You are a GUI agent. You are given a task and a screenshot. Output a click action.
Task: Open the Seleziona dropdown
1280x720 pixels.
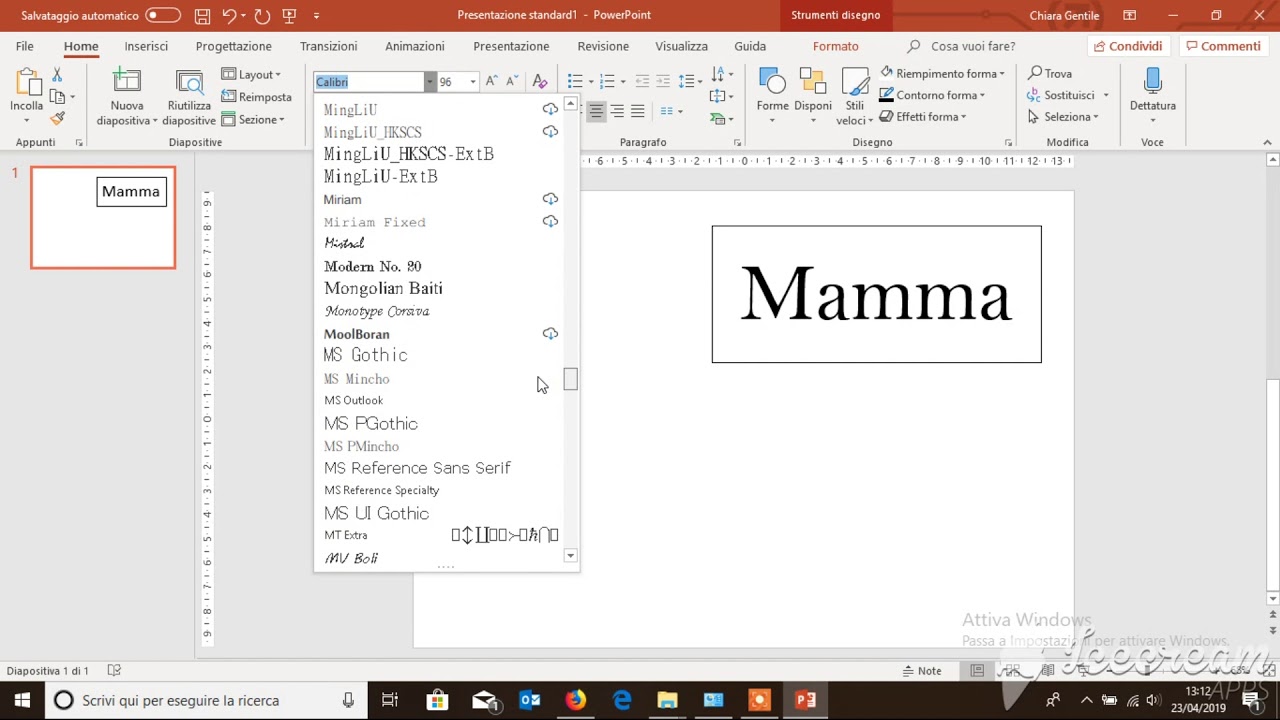coord(1063,117)
